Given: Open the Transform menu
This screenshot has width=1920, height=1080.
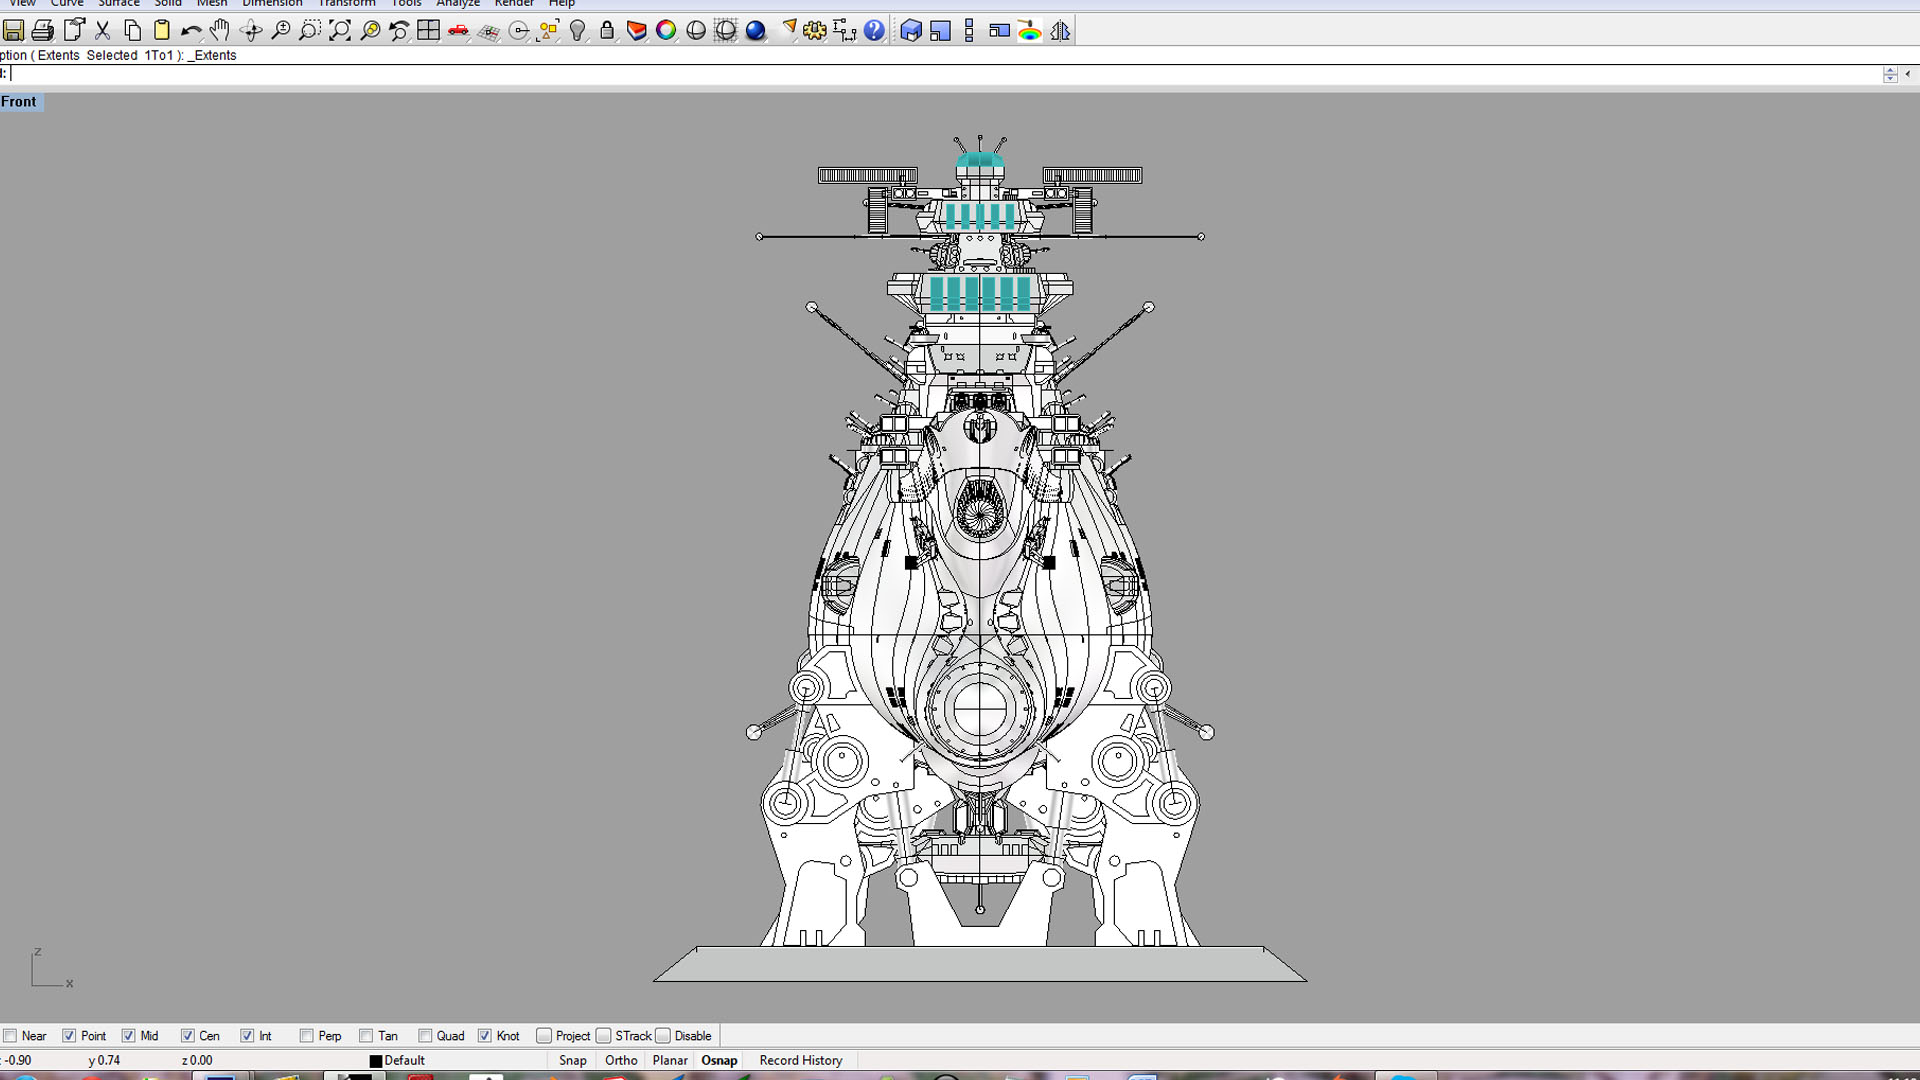Looking at the screenshot, I should [347, 4].
